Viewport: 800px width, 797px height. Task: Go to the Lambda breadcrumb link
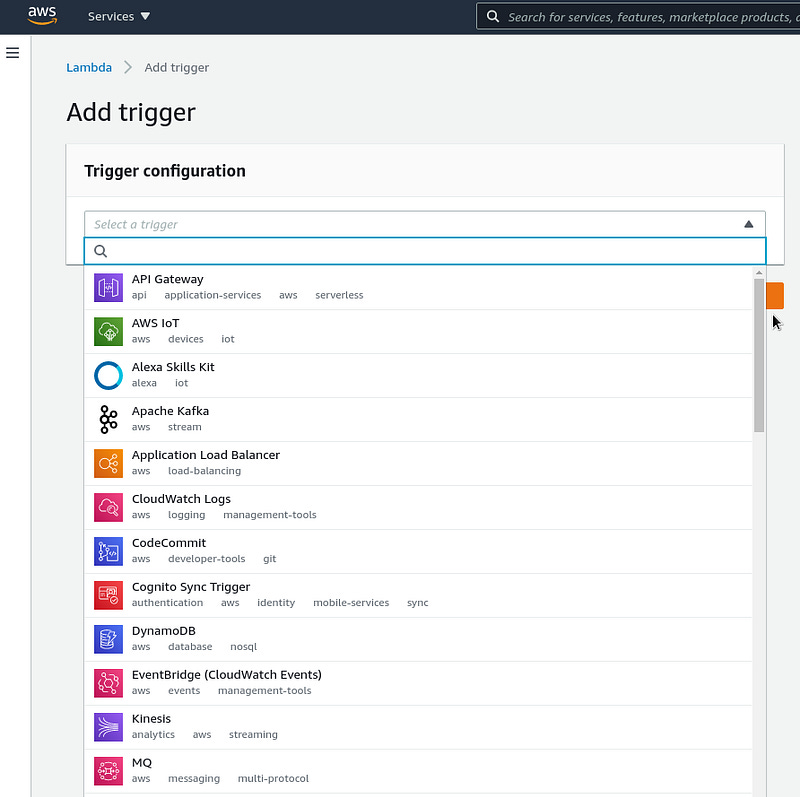point(89,67)
